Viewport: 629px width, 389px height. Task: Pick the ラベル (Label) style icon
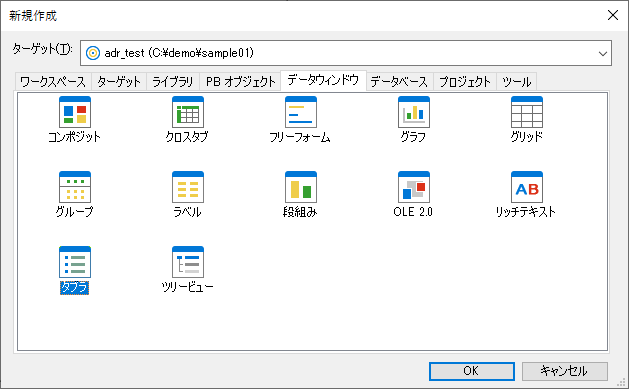pyautogui.click(x=188, y=187)
